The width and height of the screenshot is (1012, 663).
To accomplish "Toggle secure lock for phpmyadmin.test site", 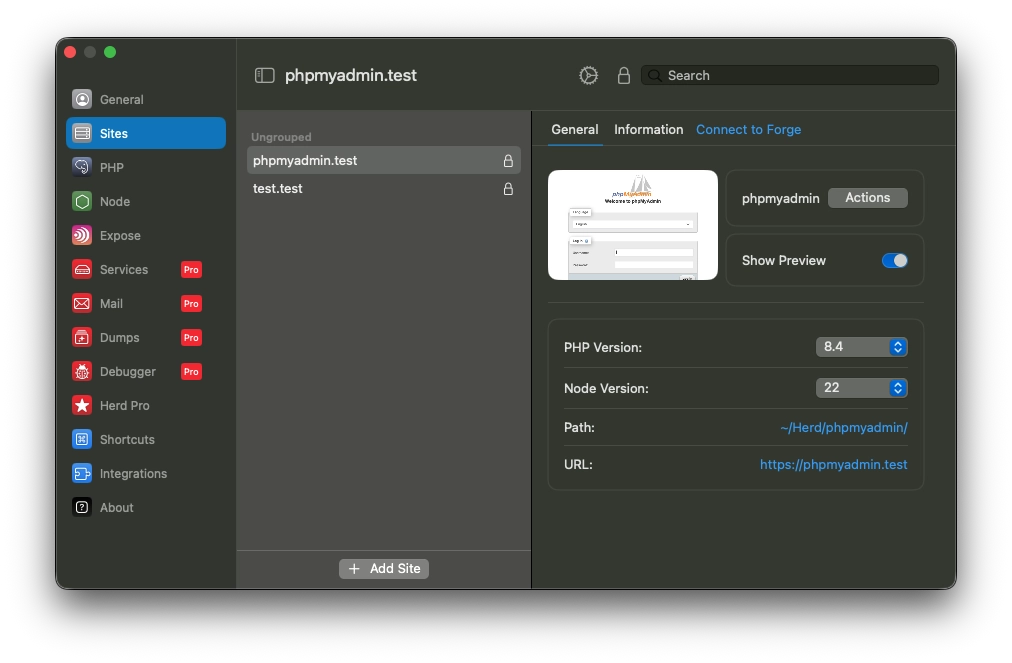I will click(x=508, y=161).
